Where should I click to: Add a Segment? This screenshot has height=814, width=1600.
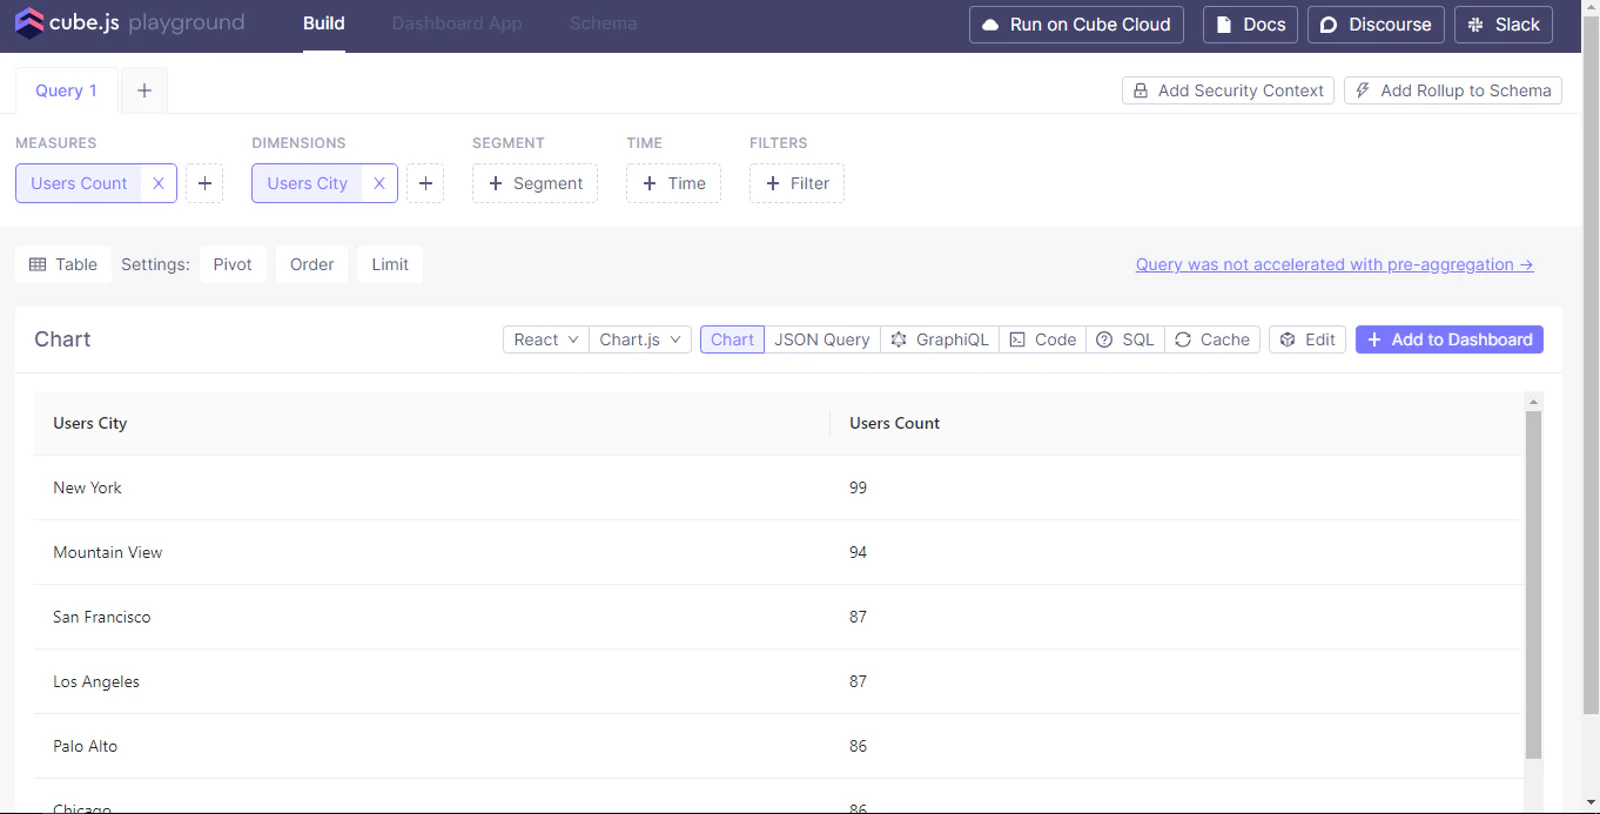pyautogui.click(x=535, y=183)
